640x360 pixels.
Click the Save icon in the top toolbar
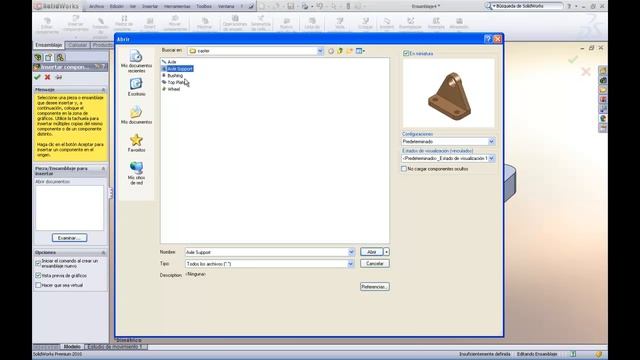tap(290, 6)
